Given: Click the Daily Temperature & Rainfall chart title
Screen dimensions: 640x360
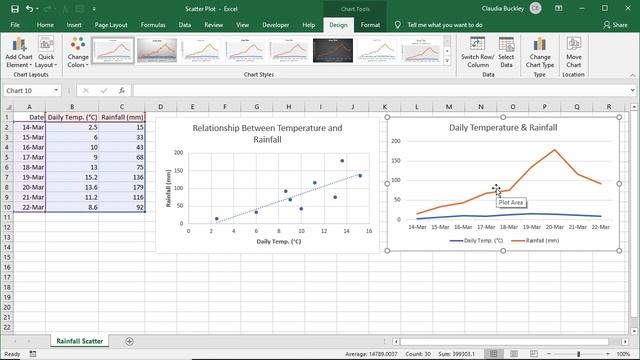Looking at the screenshot, I should (x=503, y=127).
